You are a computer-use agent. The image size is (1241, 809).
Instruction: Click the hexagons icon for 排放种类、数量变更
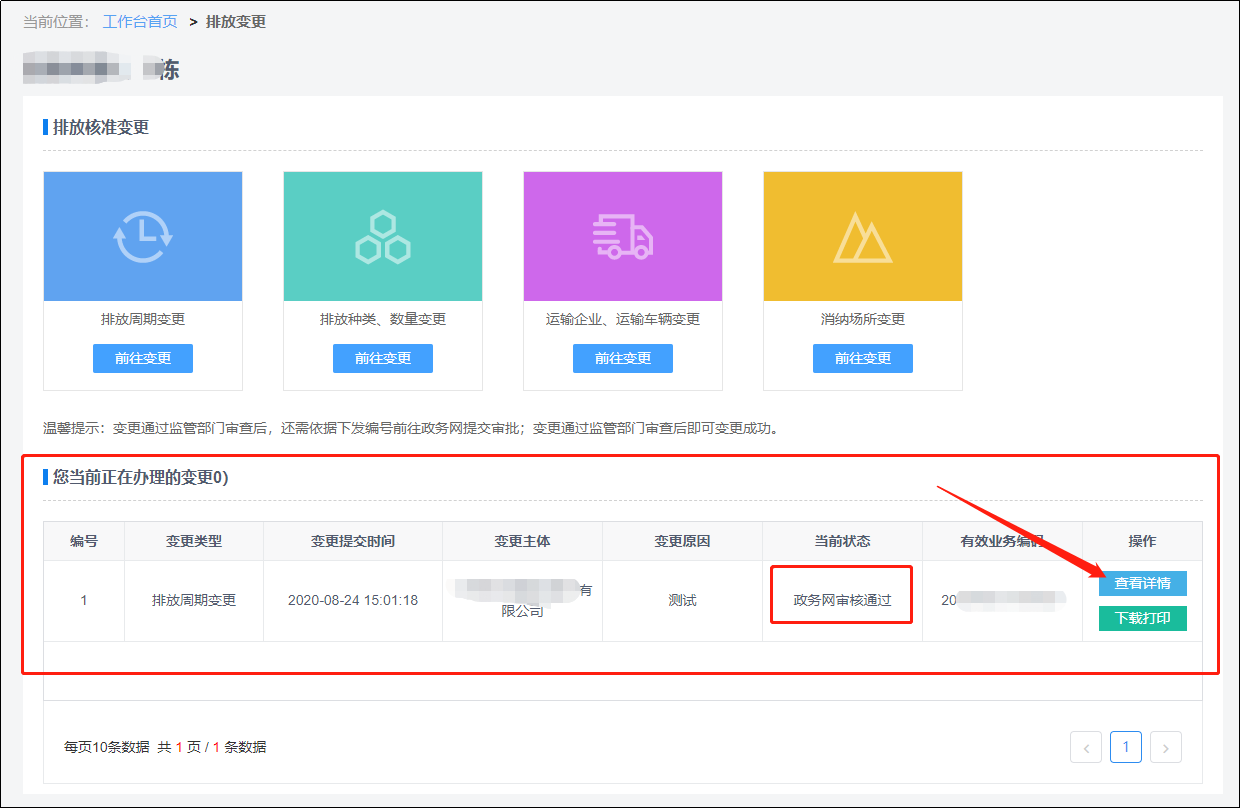[383, 237]
